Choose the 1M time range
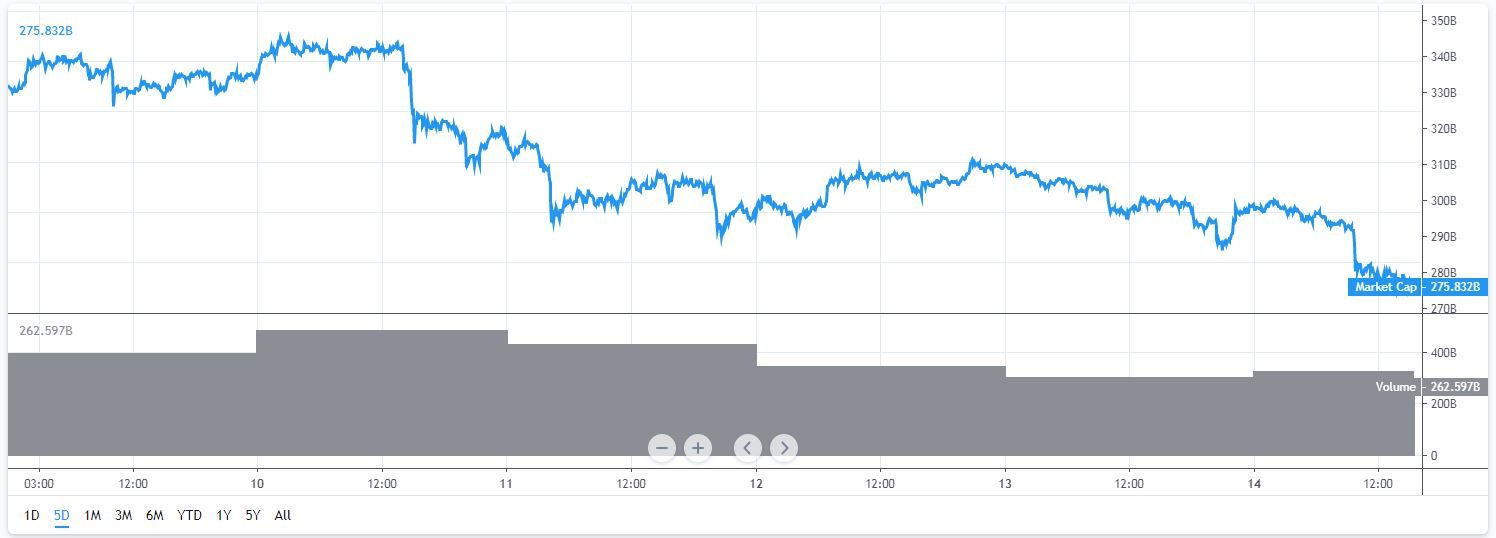Screen dimensions: 1496x538 pyautogui.click(x=92, y=516)
